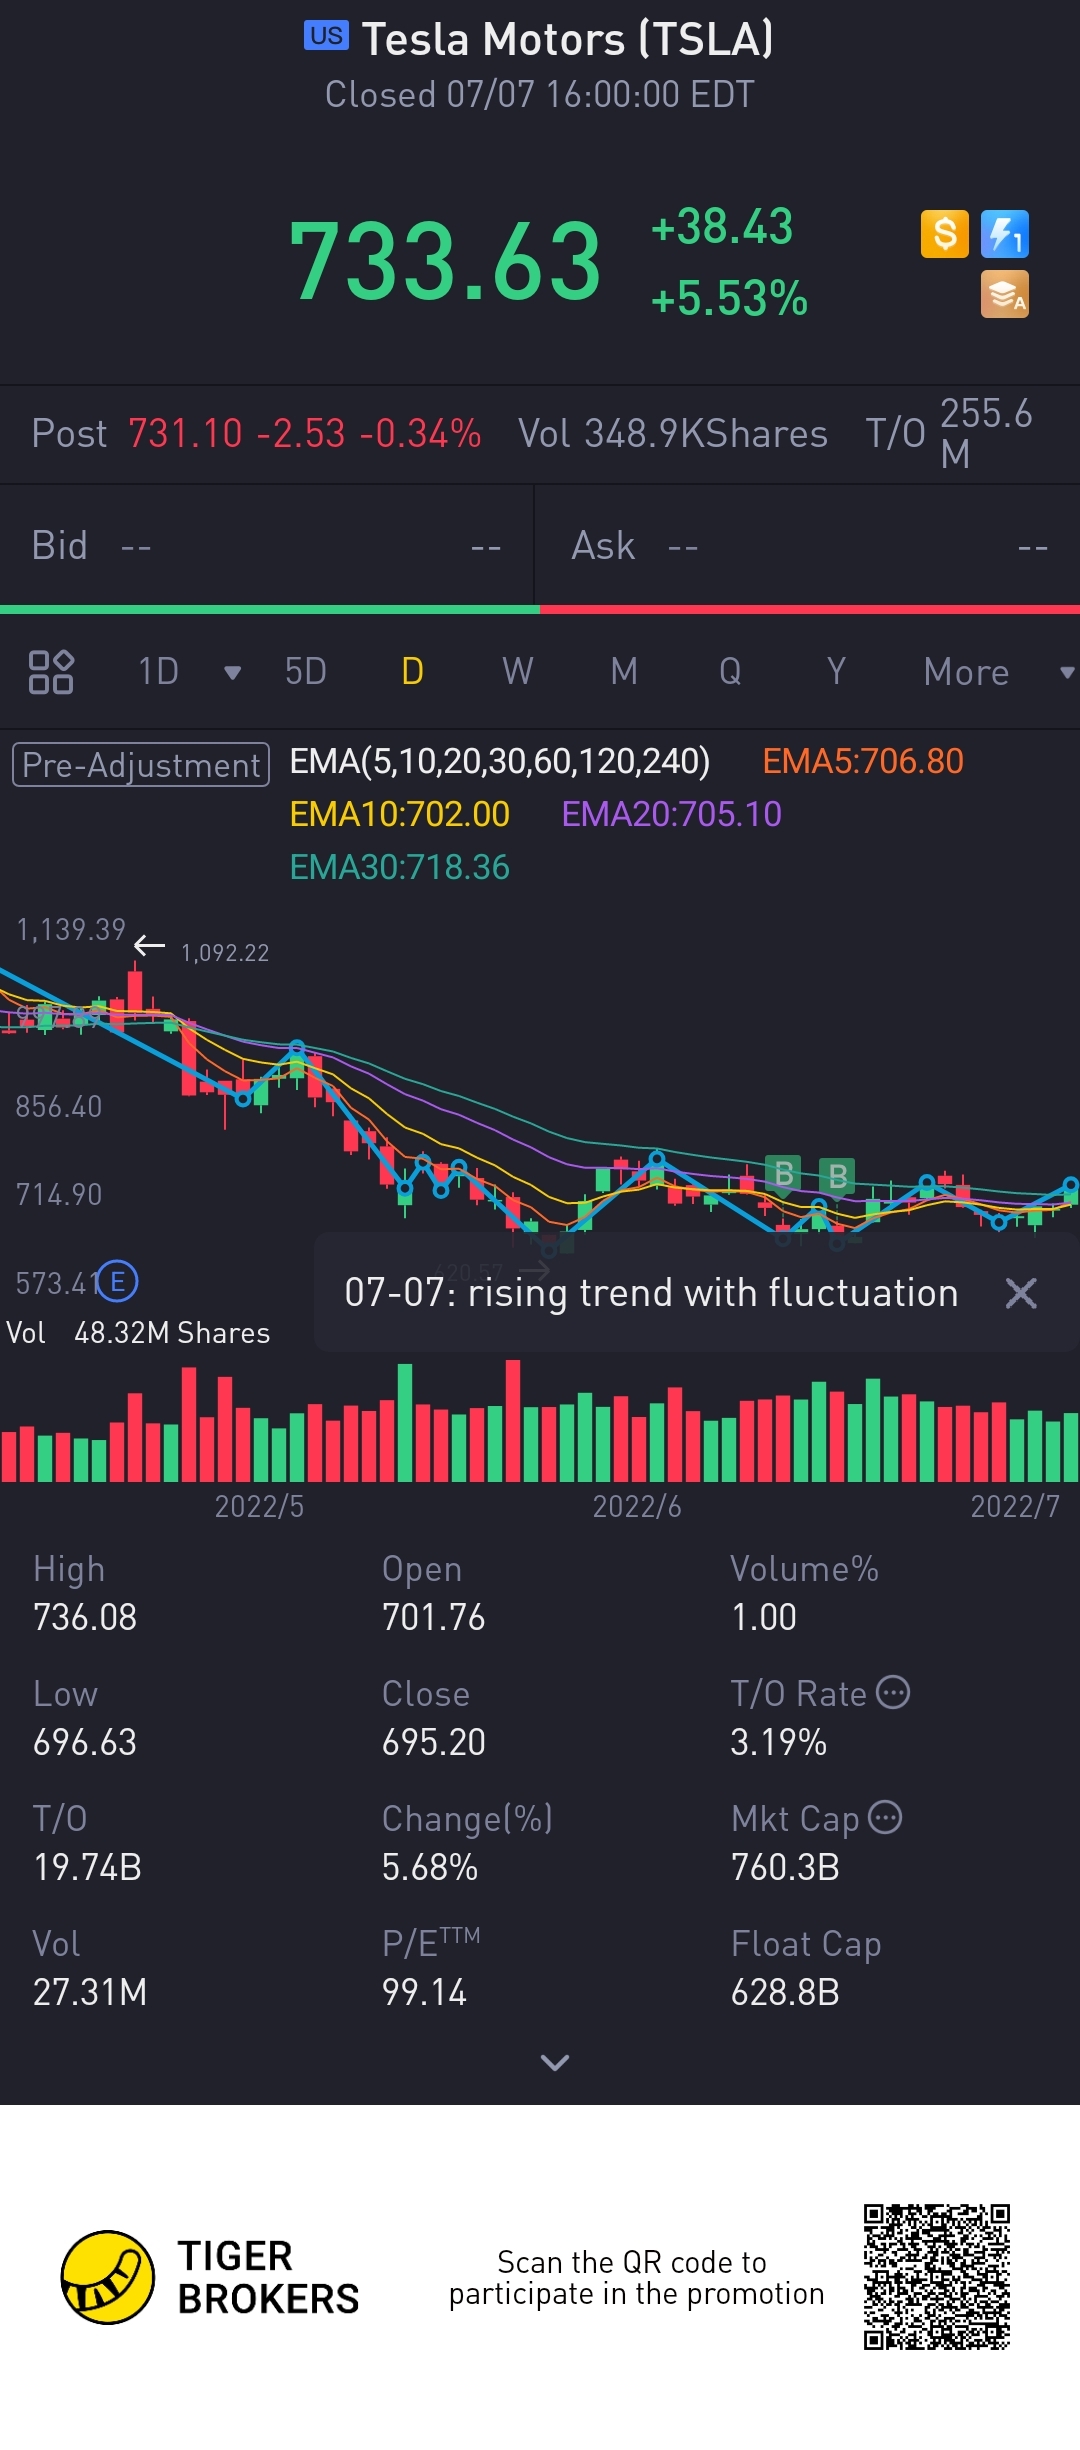Screen dimensions: 1080x2450
Task: Tap the Tesla Motors (TSLA) title
Action: click(x=568, y=40)
